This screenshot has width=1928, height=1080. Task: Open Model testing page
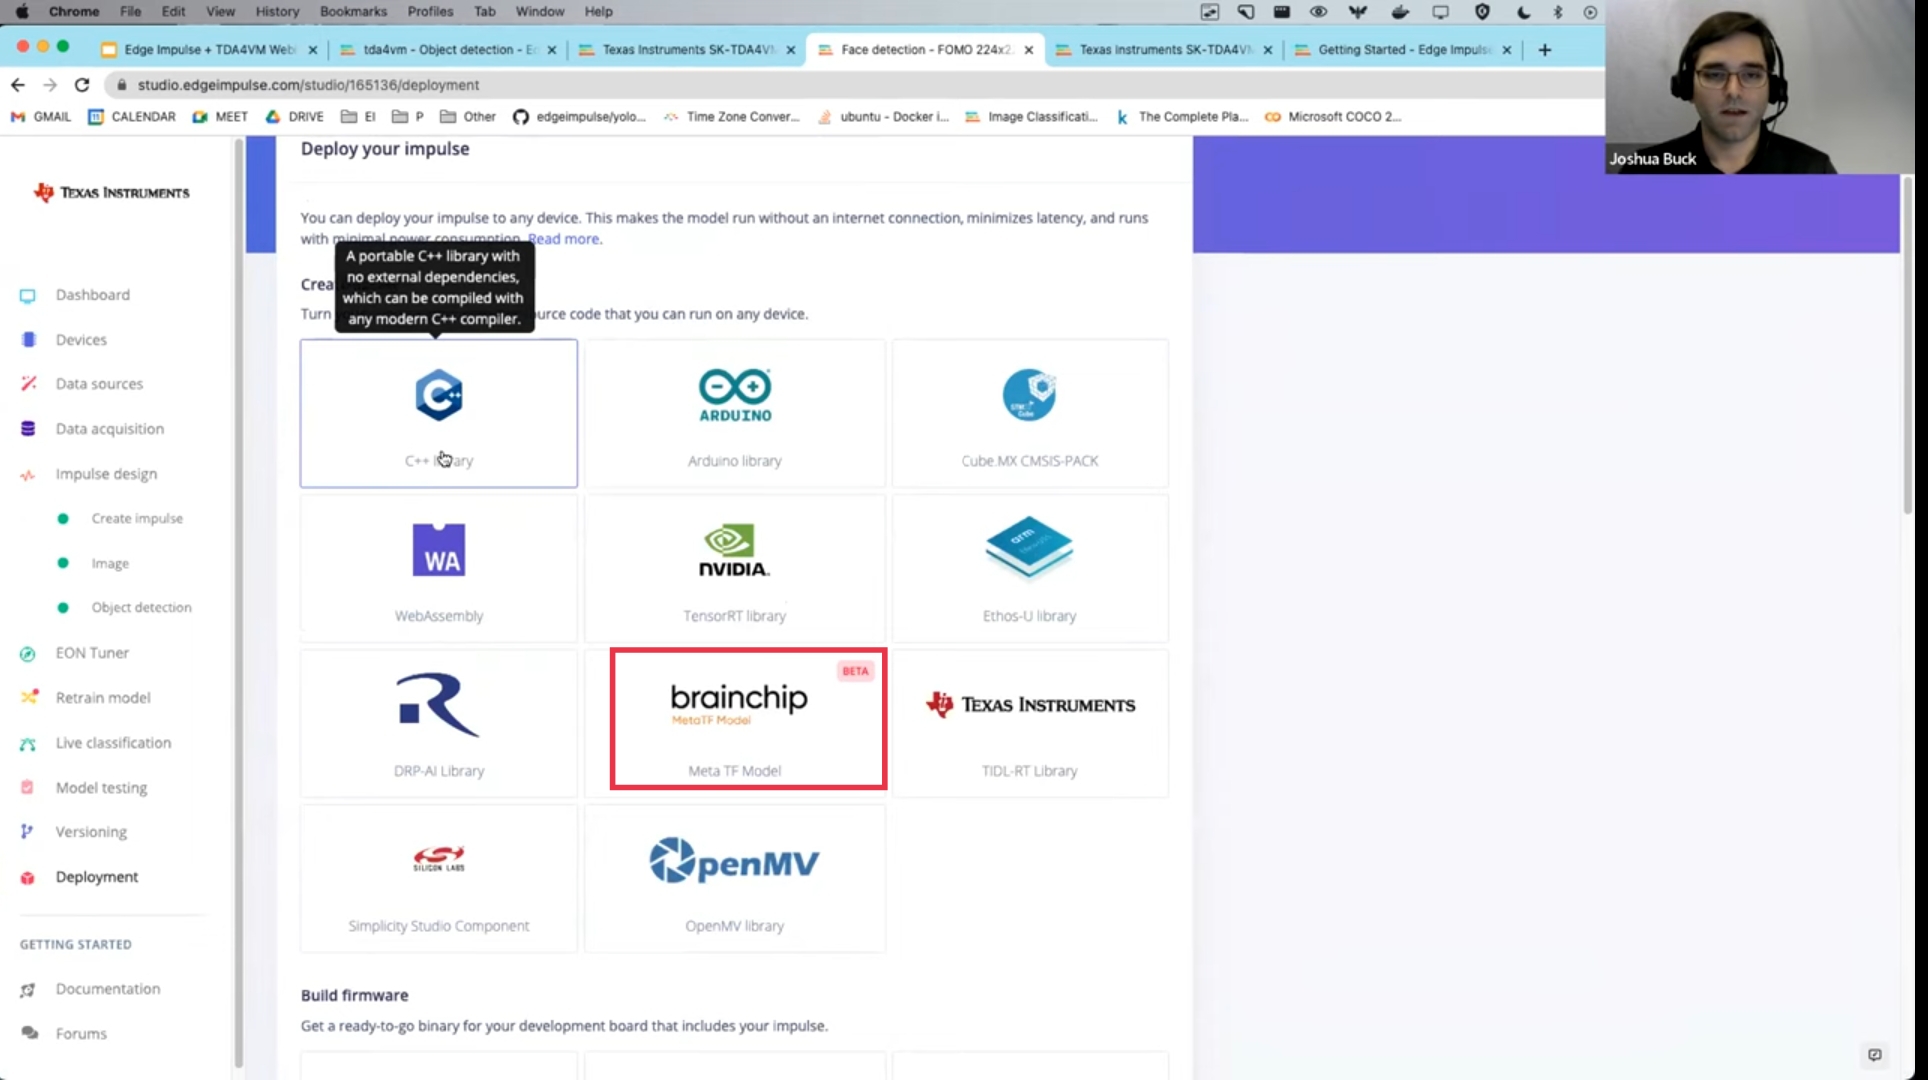pyautogui.click(x=101, y=788)
